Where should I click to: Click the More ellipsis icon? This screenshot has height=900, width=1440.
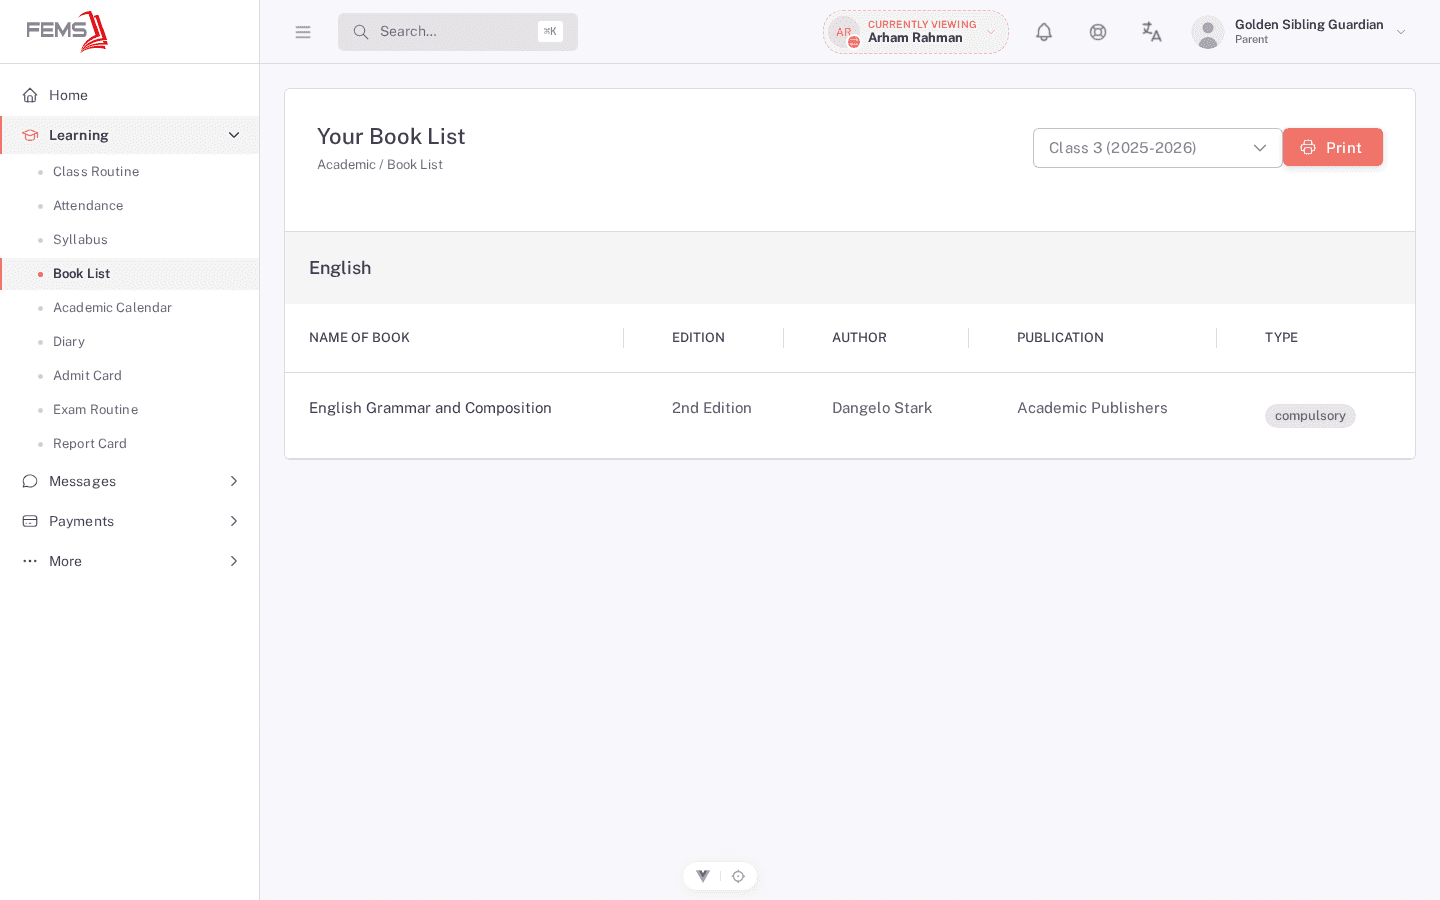coord(30,561)
